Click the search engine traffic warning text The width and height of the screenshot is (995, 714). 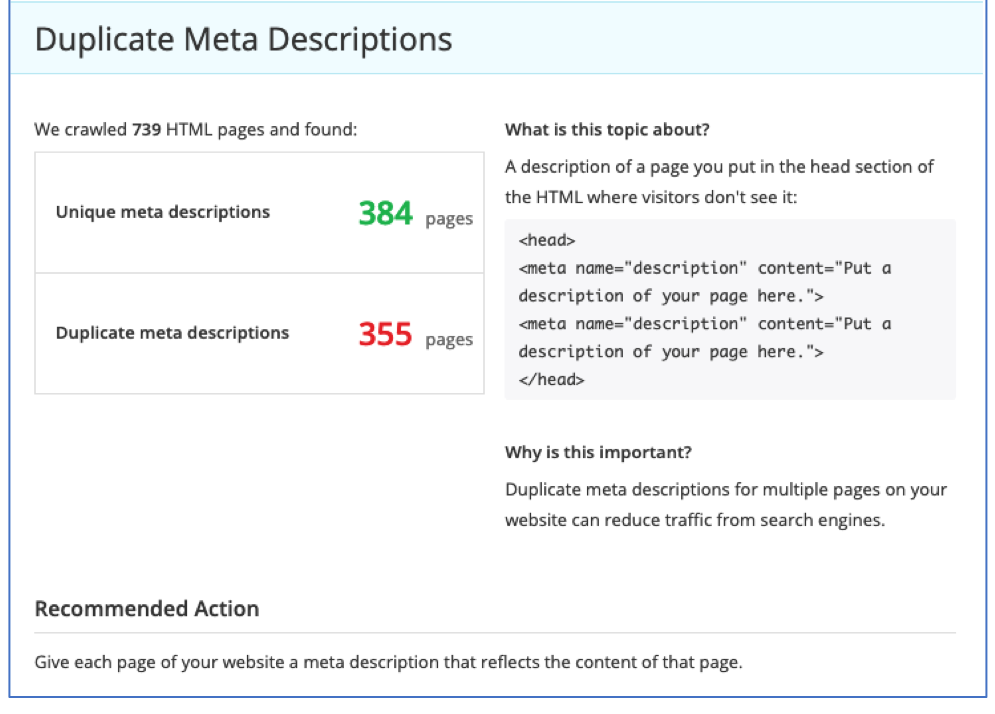click(725, 504)
